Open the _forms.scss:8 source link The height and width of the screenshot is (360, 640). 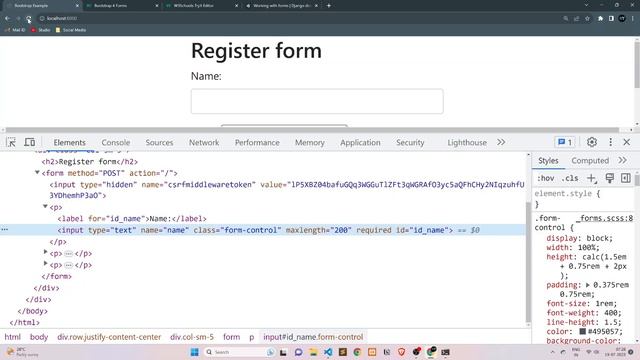click(604, 218)
